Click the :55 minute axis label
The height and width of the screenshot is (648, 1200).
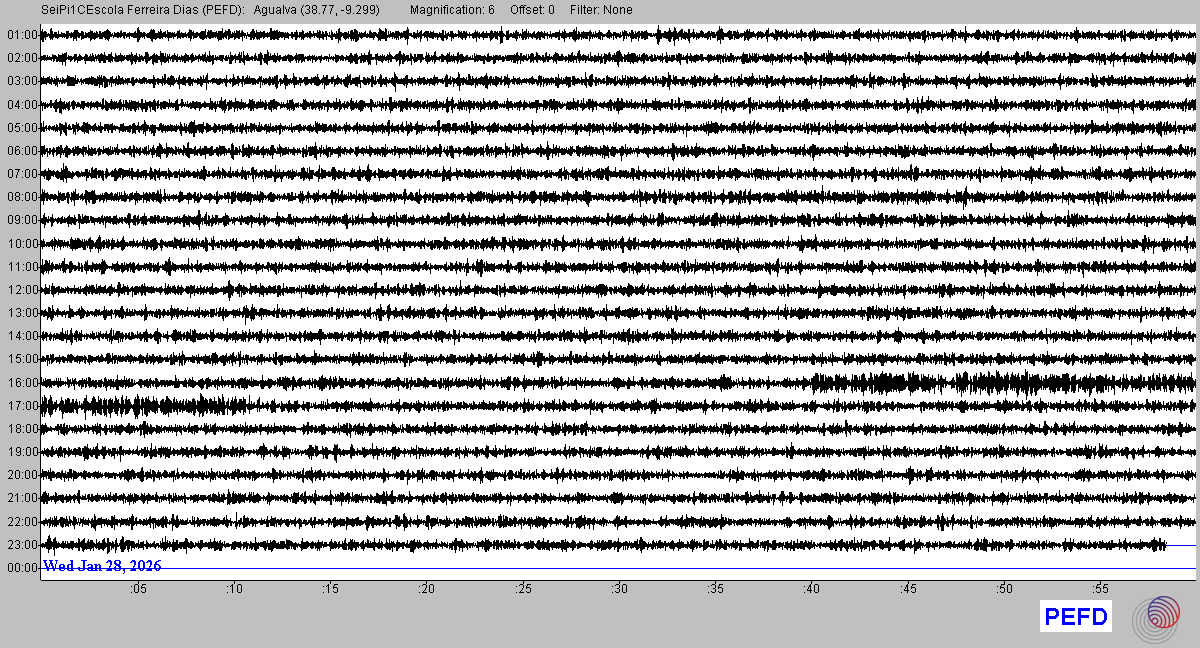click(1100, 589)
